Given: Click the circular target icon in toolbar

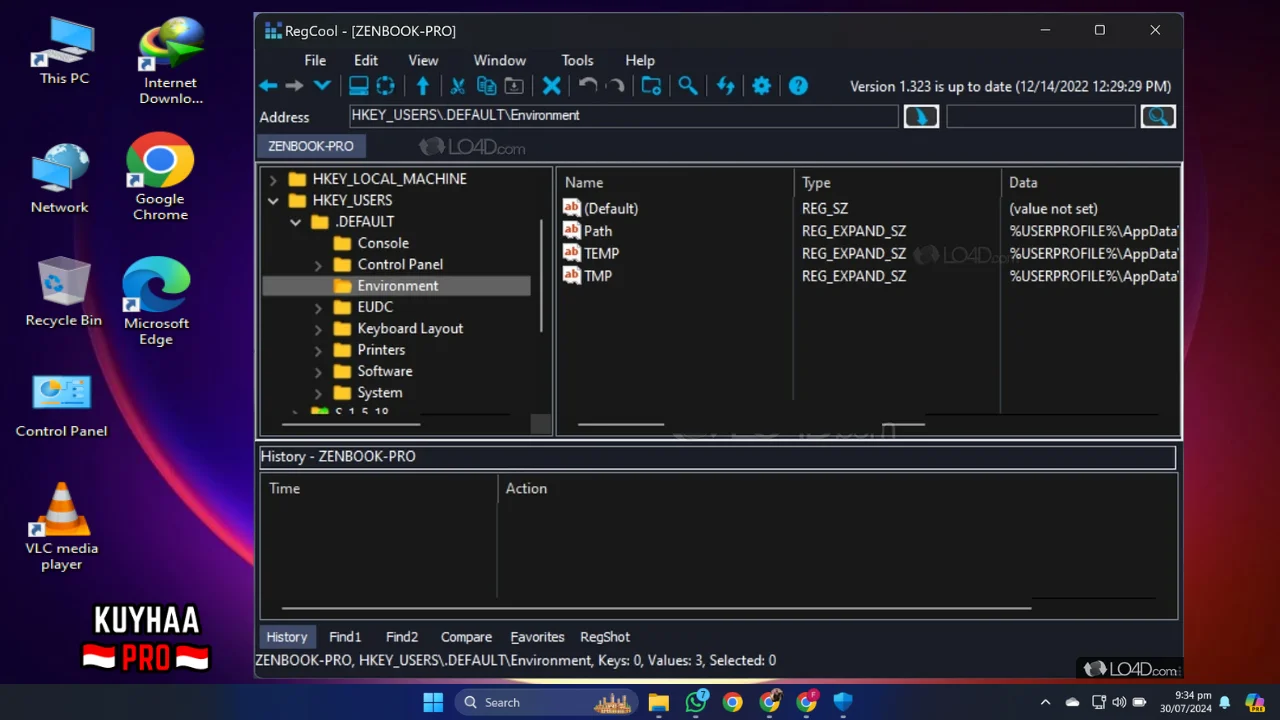Looking at the screenshot, I should (385, 86).
